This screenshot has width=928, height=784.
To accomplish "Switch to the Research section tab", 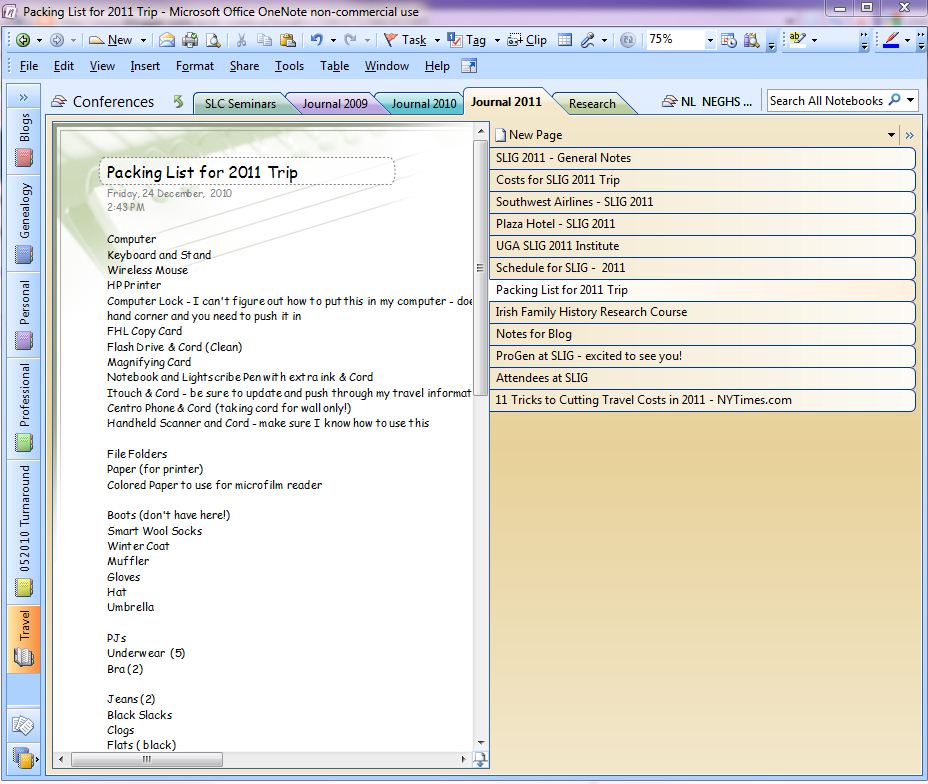I will click(593, 104).
